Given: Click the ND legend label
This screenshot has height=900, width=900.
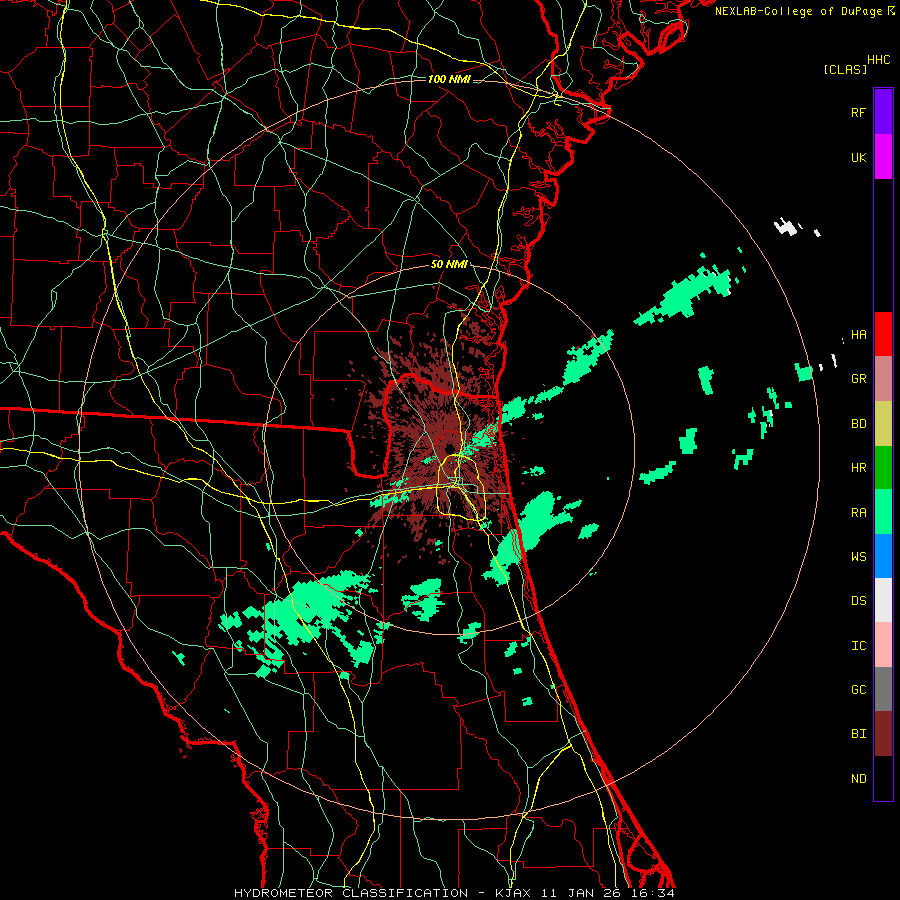Looking at the screenshot, I should point(858,779).
